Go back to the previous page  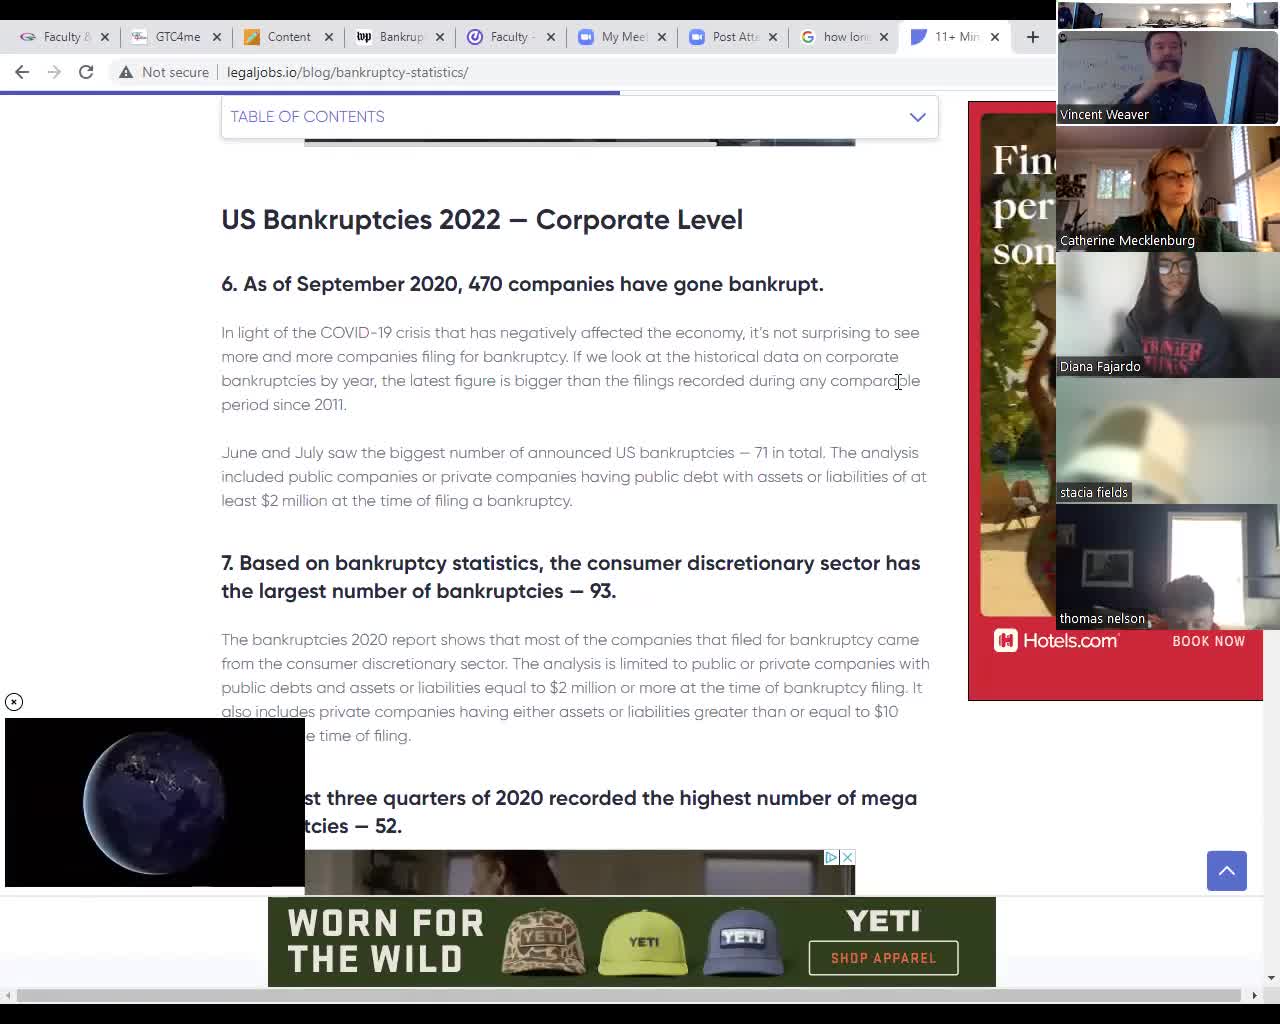(22, 72)
